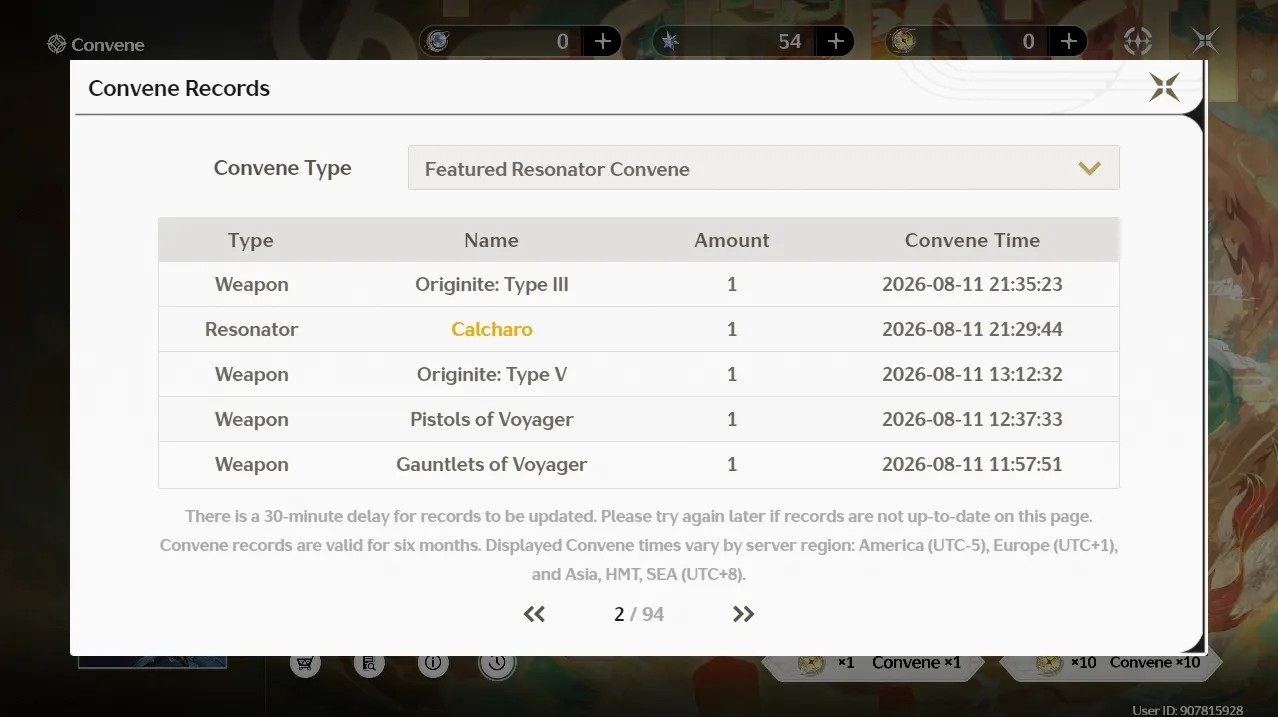The height and width of the screenshot is (717, 1278).
Task: Open the shop cart icon at bottom
Action: click(x=305, y=662)
